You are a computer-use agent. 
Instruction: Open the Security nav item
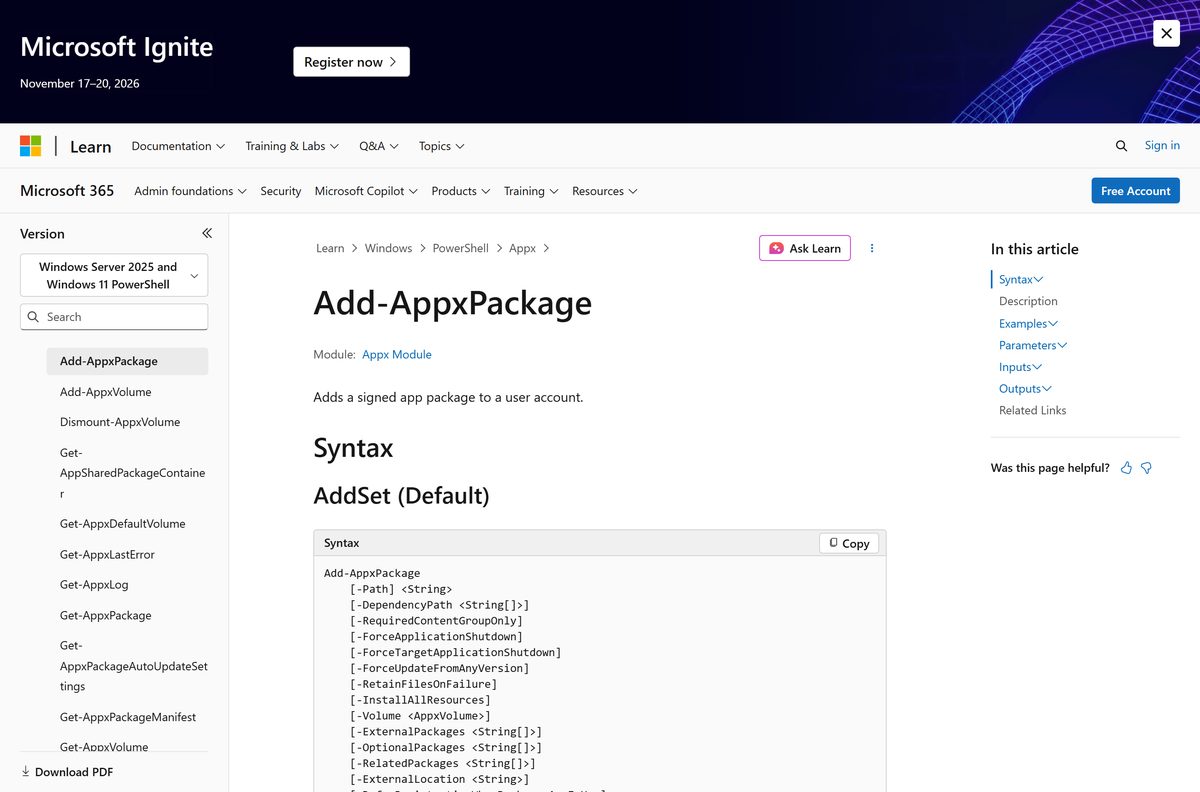coord(281,191)
